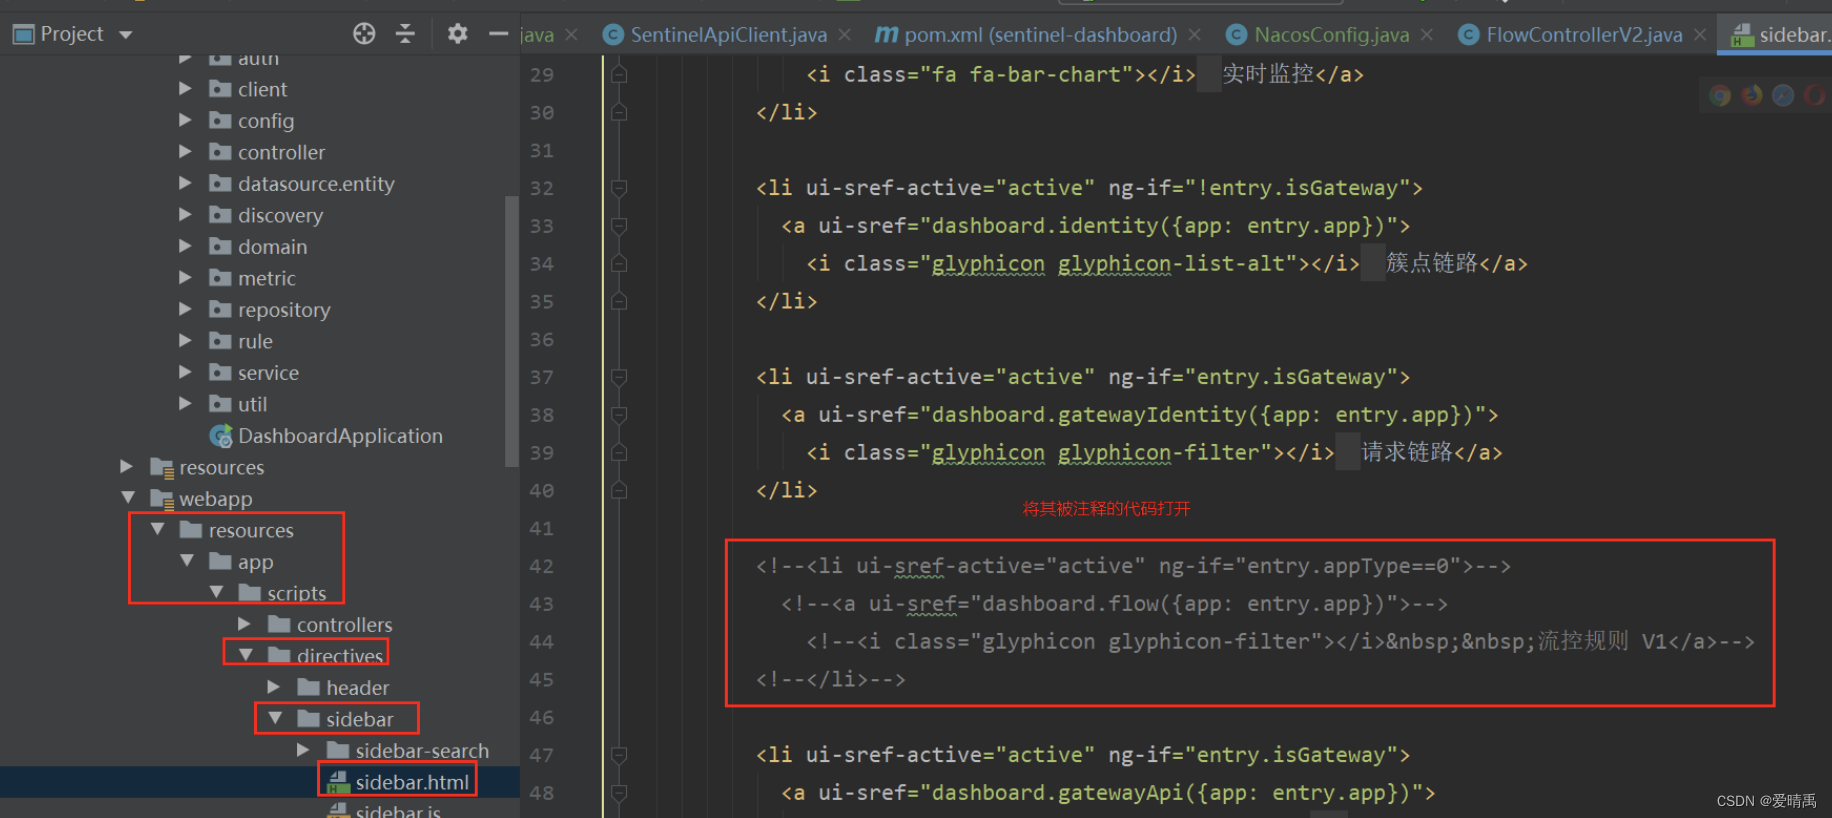Collapse the app folder
This screenshot has height=818, width=1832.
[x=187, y=561]
